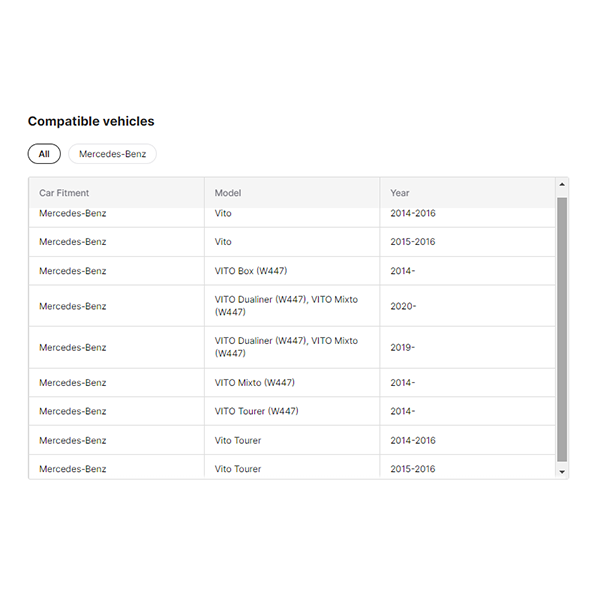Click the scrollbar down arrow
The image size is (600, 600).
click(x=562, y=471)
